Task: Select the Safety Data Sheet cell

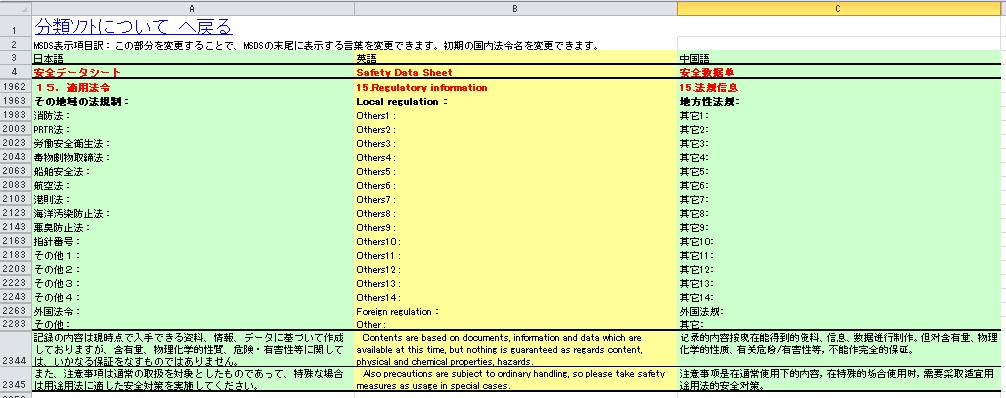Action: 515,73
